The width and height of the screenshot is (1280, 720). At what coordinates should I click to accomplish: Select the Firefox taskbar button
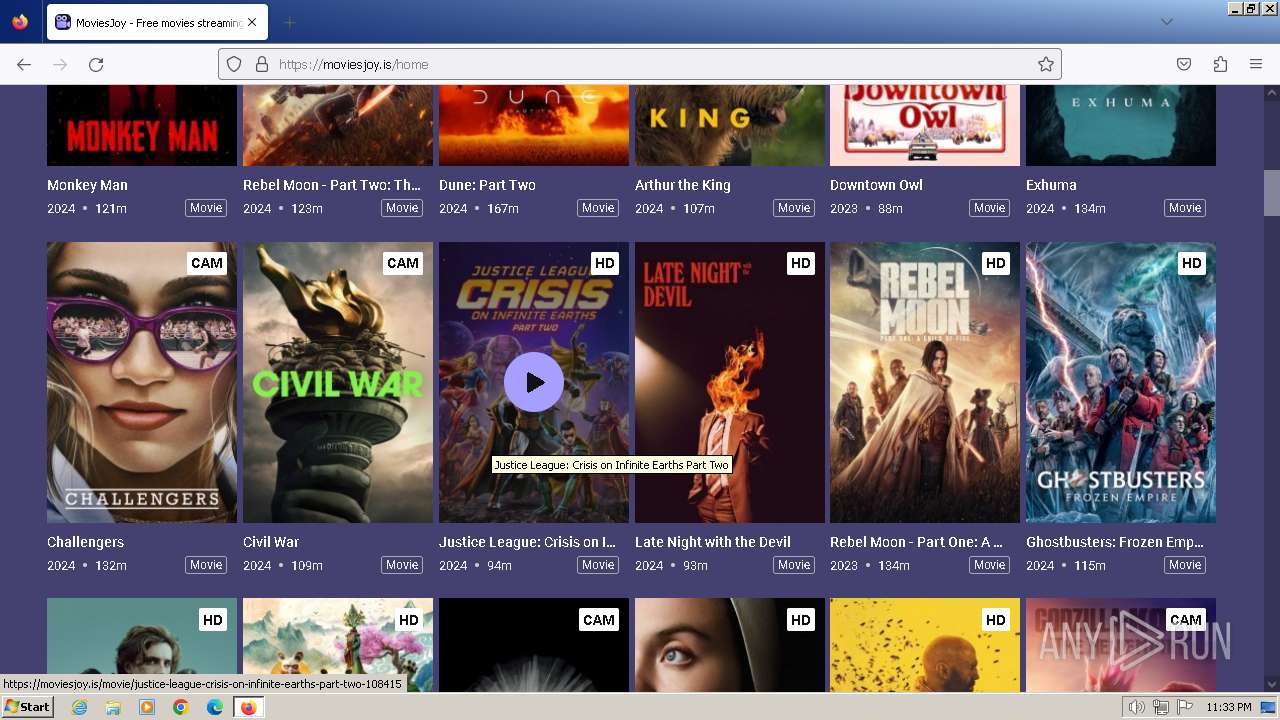(249, 707)
